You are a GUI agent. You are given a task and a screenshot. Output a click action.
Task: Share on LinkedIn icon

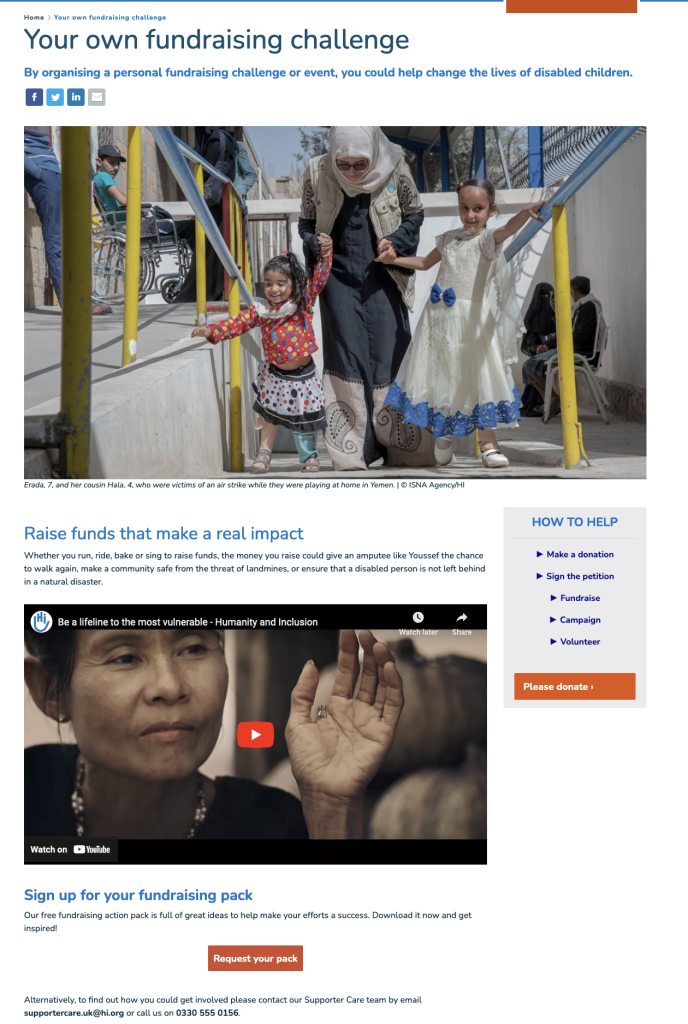[x=76, y=97]
